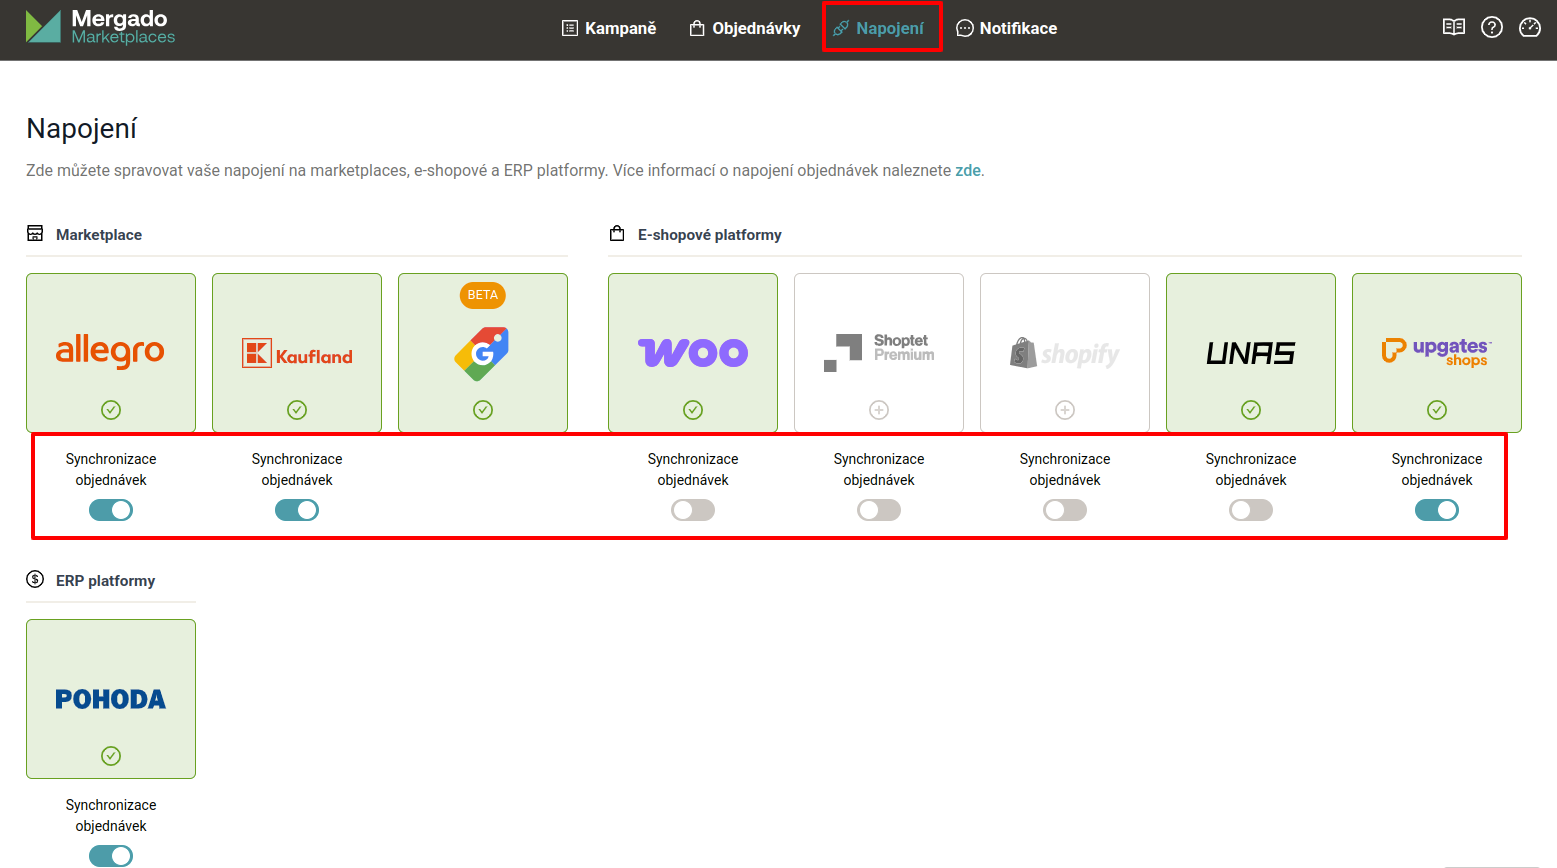Screen dimensions: 1557x868
Task: Open the UNAS platform card
Action: (1251, 352)
